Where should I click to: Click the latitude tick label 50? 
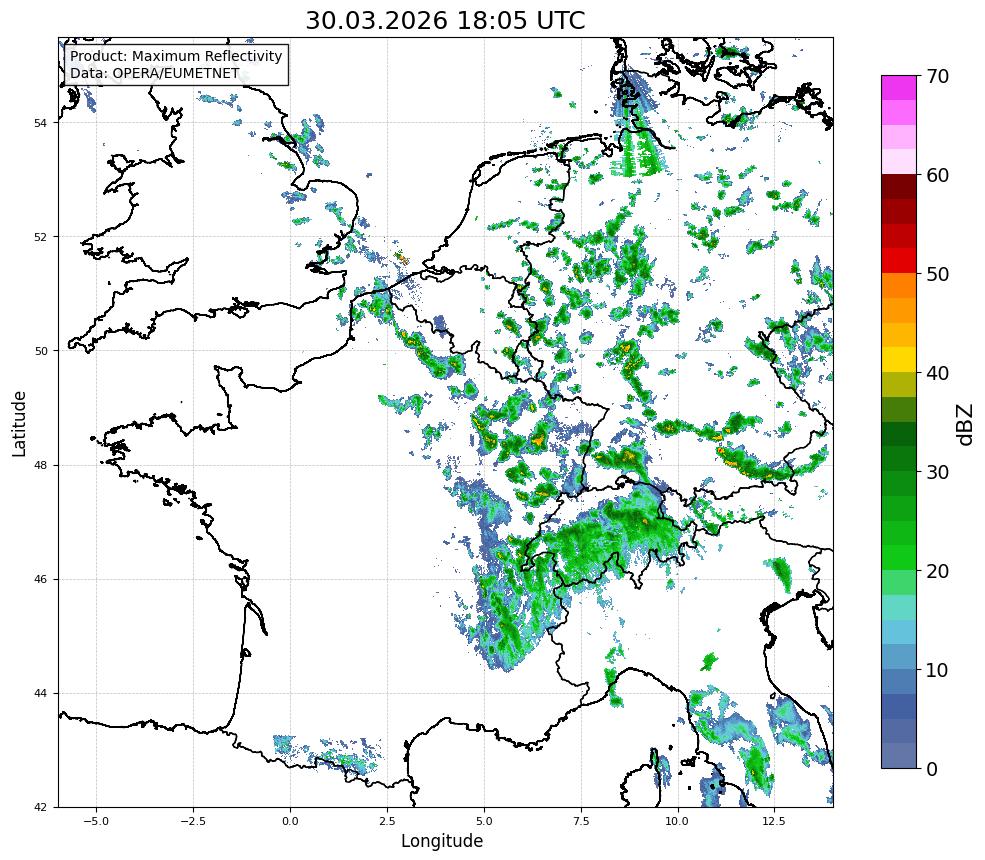click(x=40, y=351)
